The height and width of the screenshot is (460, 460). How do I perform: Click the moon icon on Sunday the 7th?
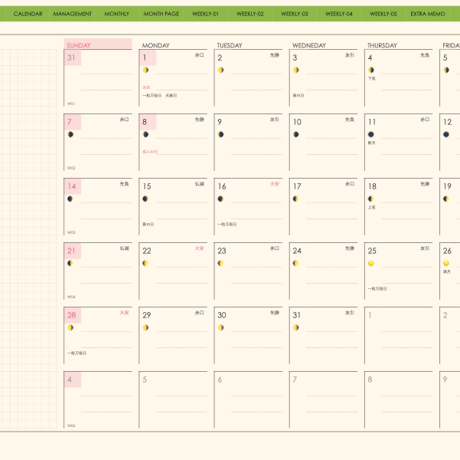click(70, 134)
